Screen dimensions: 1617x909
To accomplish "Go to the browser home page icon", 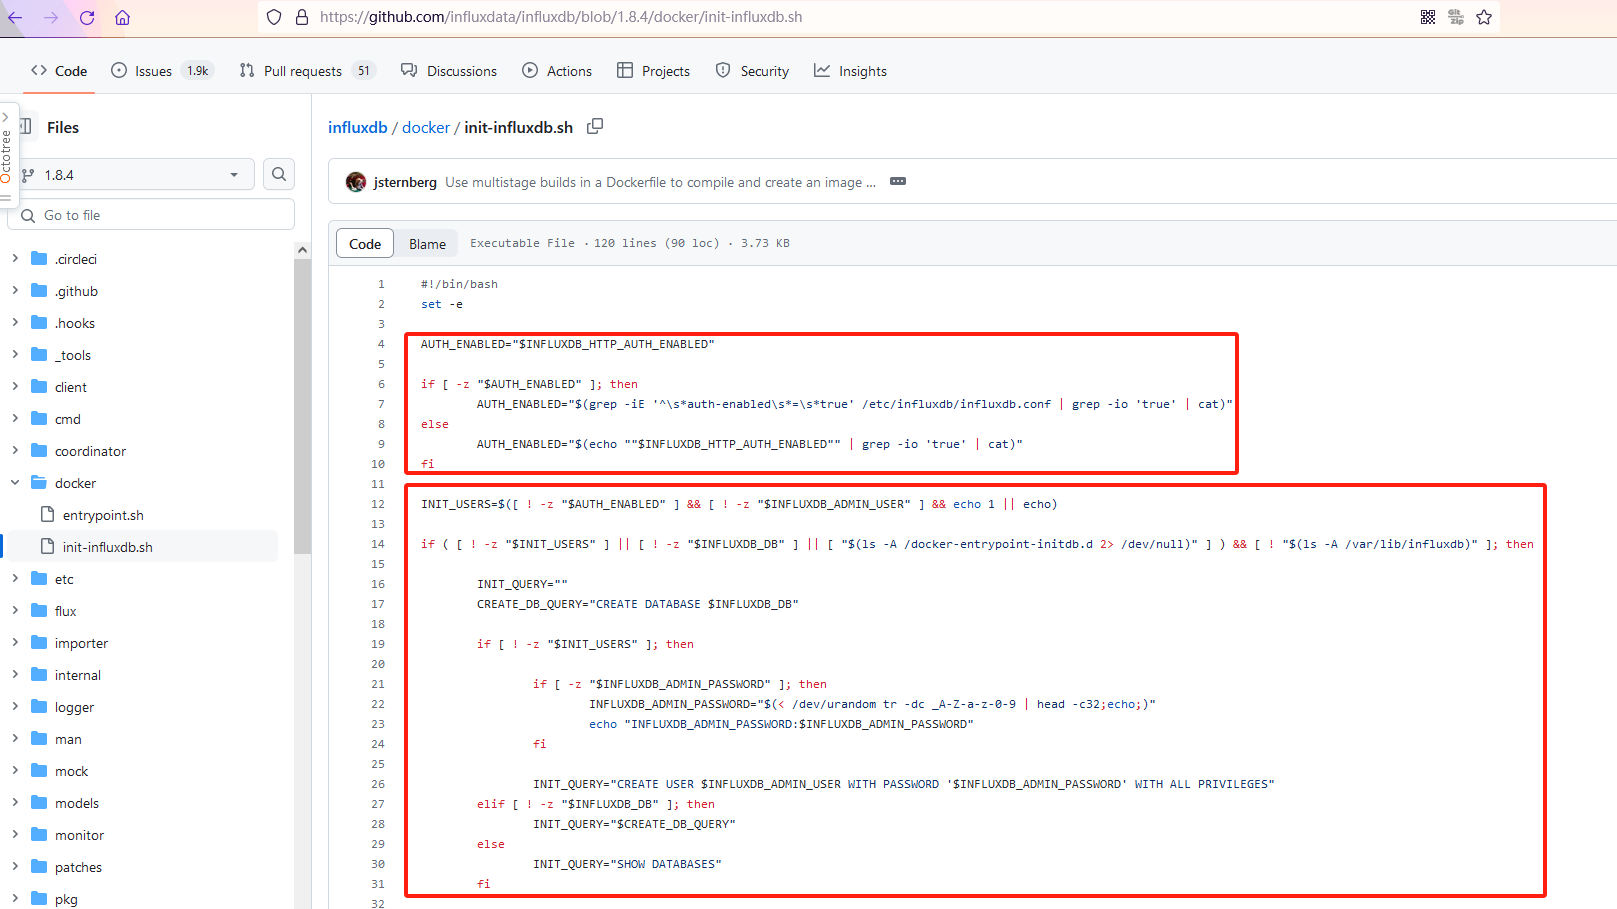I will (x=122, y=17).
